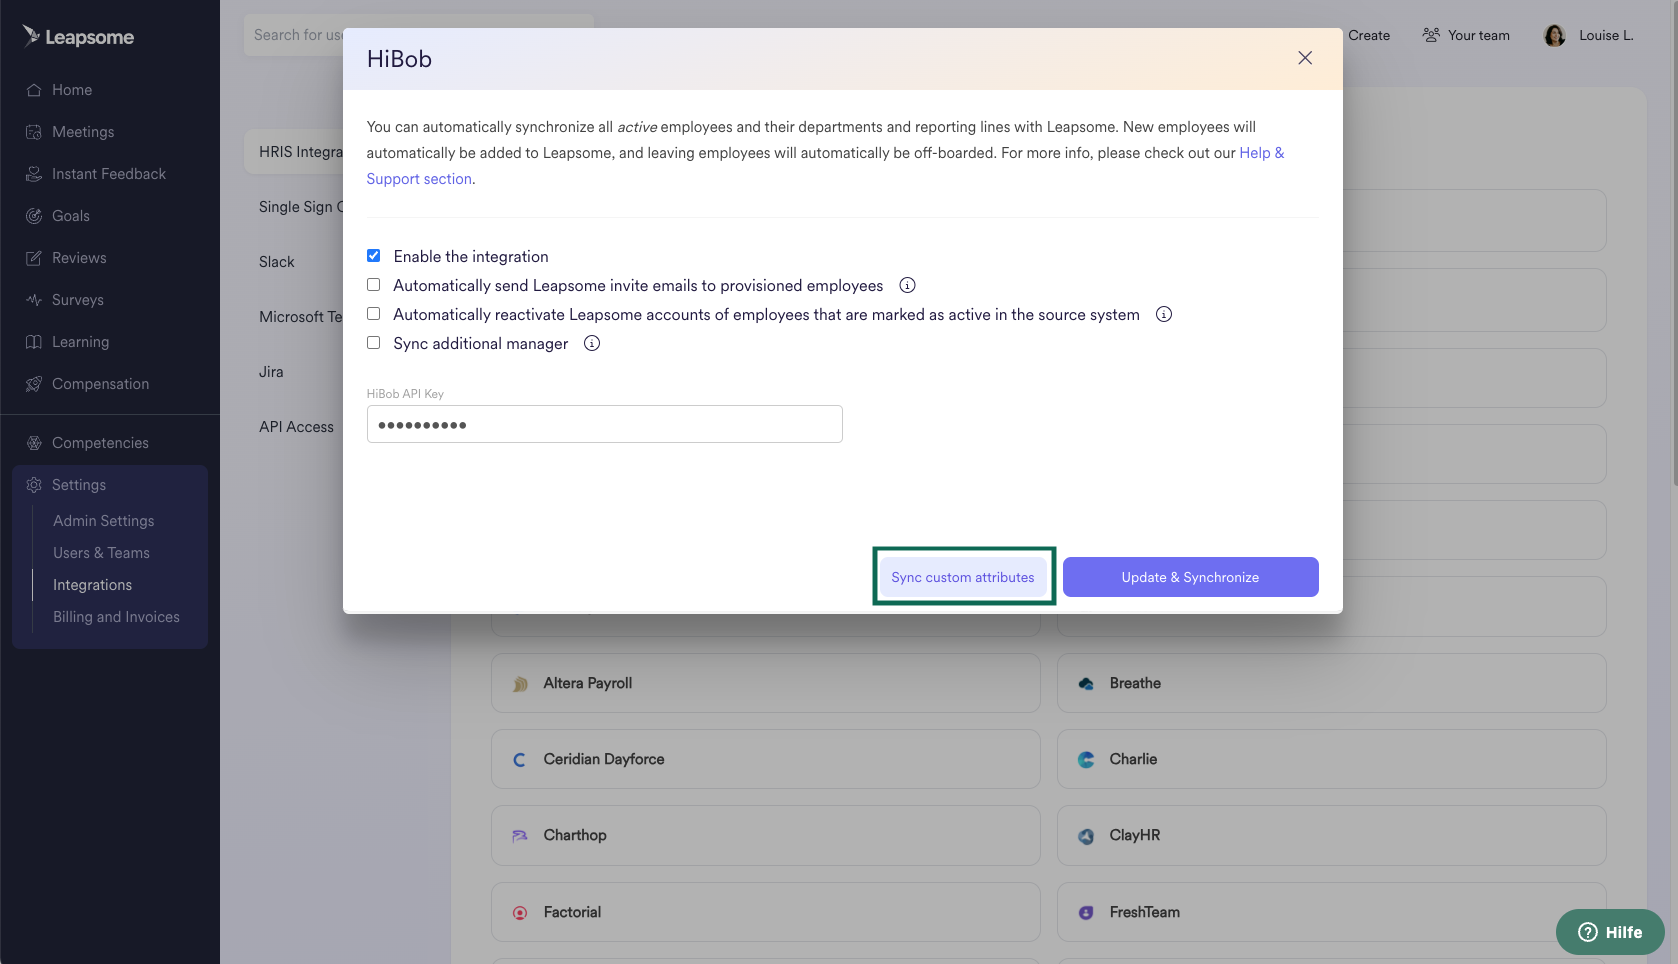This screenshot has height=964, width=1678.
Task: Open Instant Feedback in sidebar
Action: (x=110, y=174)
